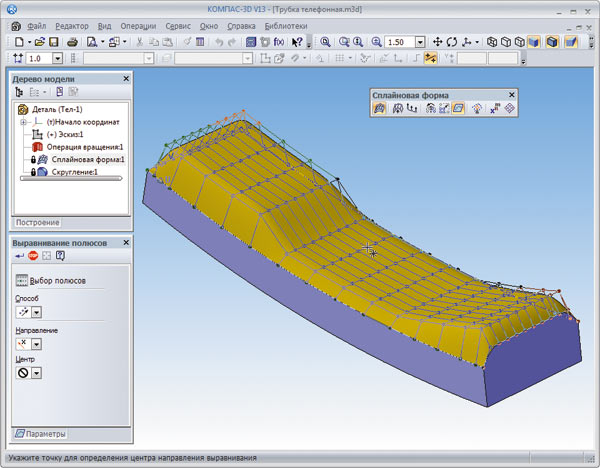Click the Create object arrow icon
Viewport: 600px width, 468px height.
coord(20,257)
